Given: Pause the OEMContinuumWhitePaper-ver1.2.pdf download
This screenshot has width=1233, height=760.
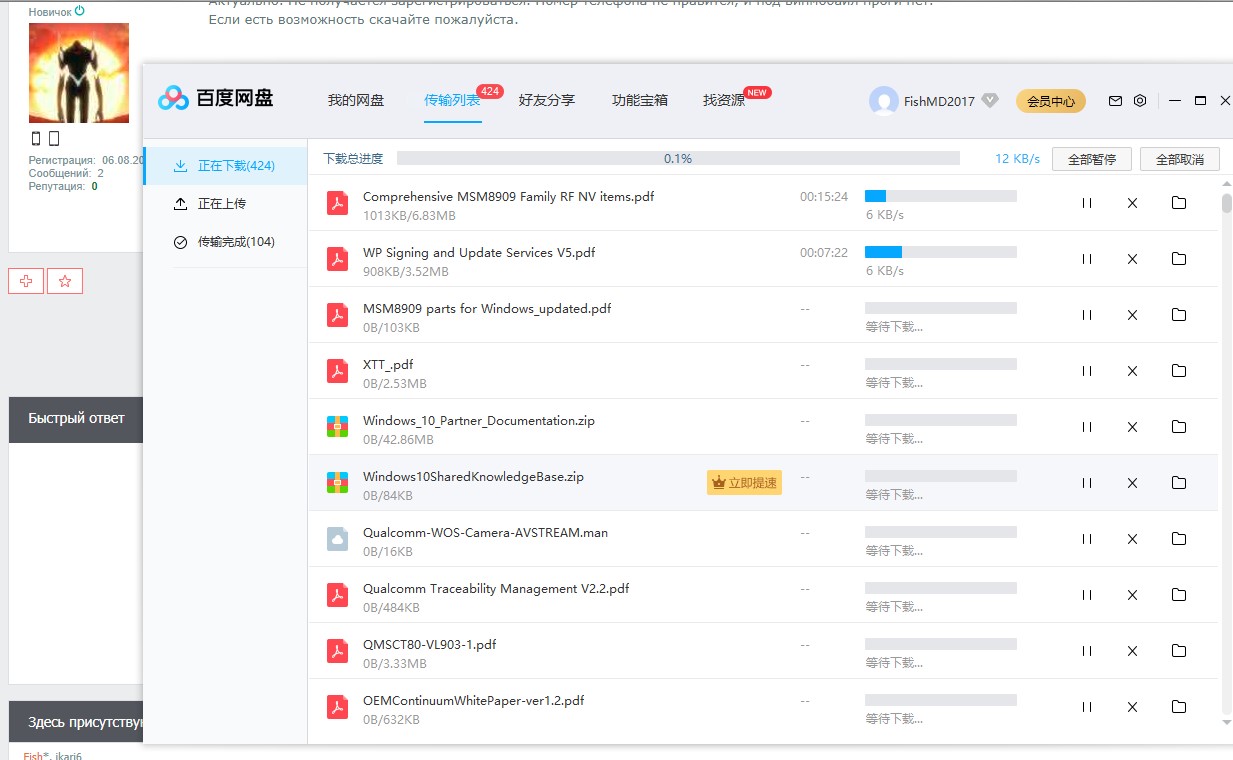Looking at the screenshot, I should 1086,707.
